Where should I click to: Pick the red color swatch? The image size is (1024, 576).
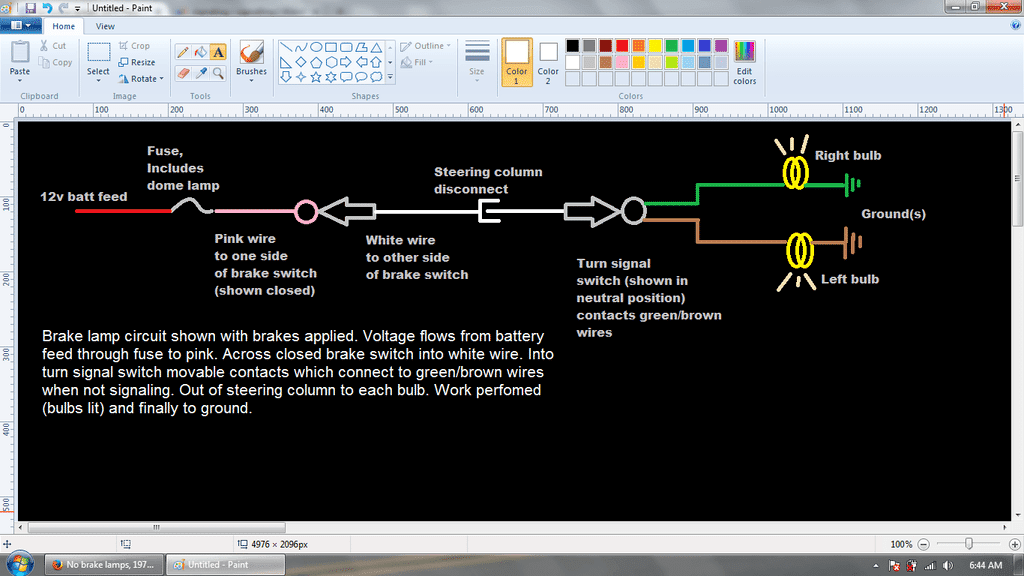(x=621, y=46)
